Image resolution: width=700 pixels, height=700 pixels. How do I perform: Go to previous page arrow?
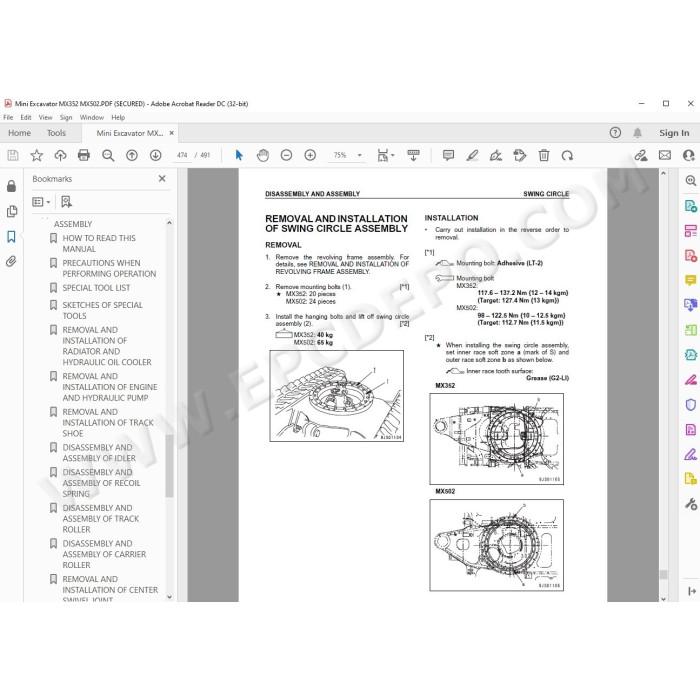[132, 155]
